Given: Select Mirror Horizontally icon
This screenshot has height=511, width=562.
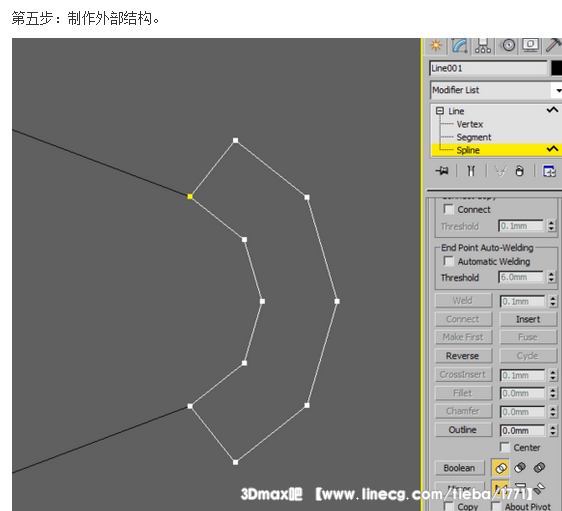Looking at the screenshot, I should tap(501, 487).
